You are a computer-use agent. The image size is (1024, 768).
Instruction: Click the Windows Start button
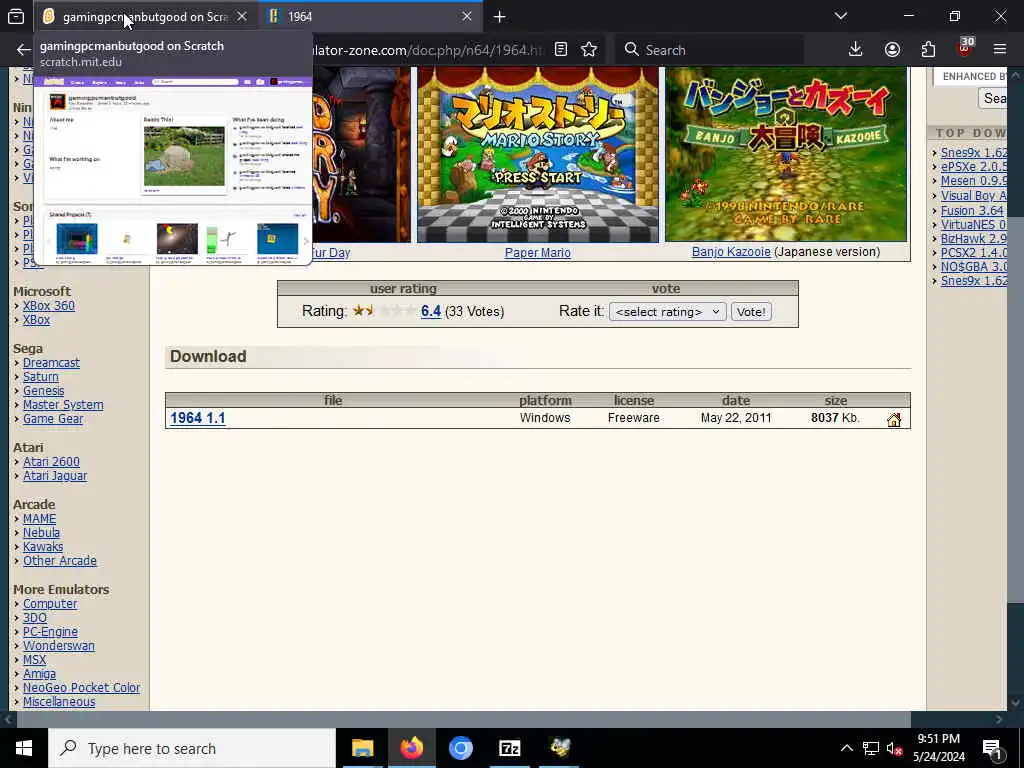tap(24, 748)
